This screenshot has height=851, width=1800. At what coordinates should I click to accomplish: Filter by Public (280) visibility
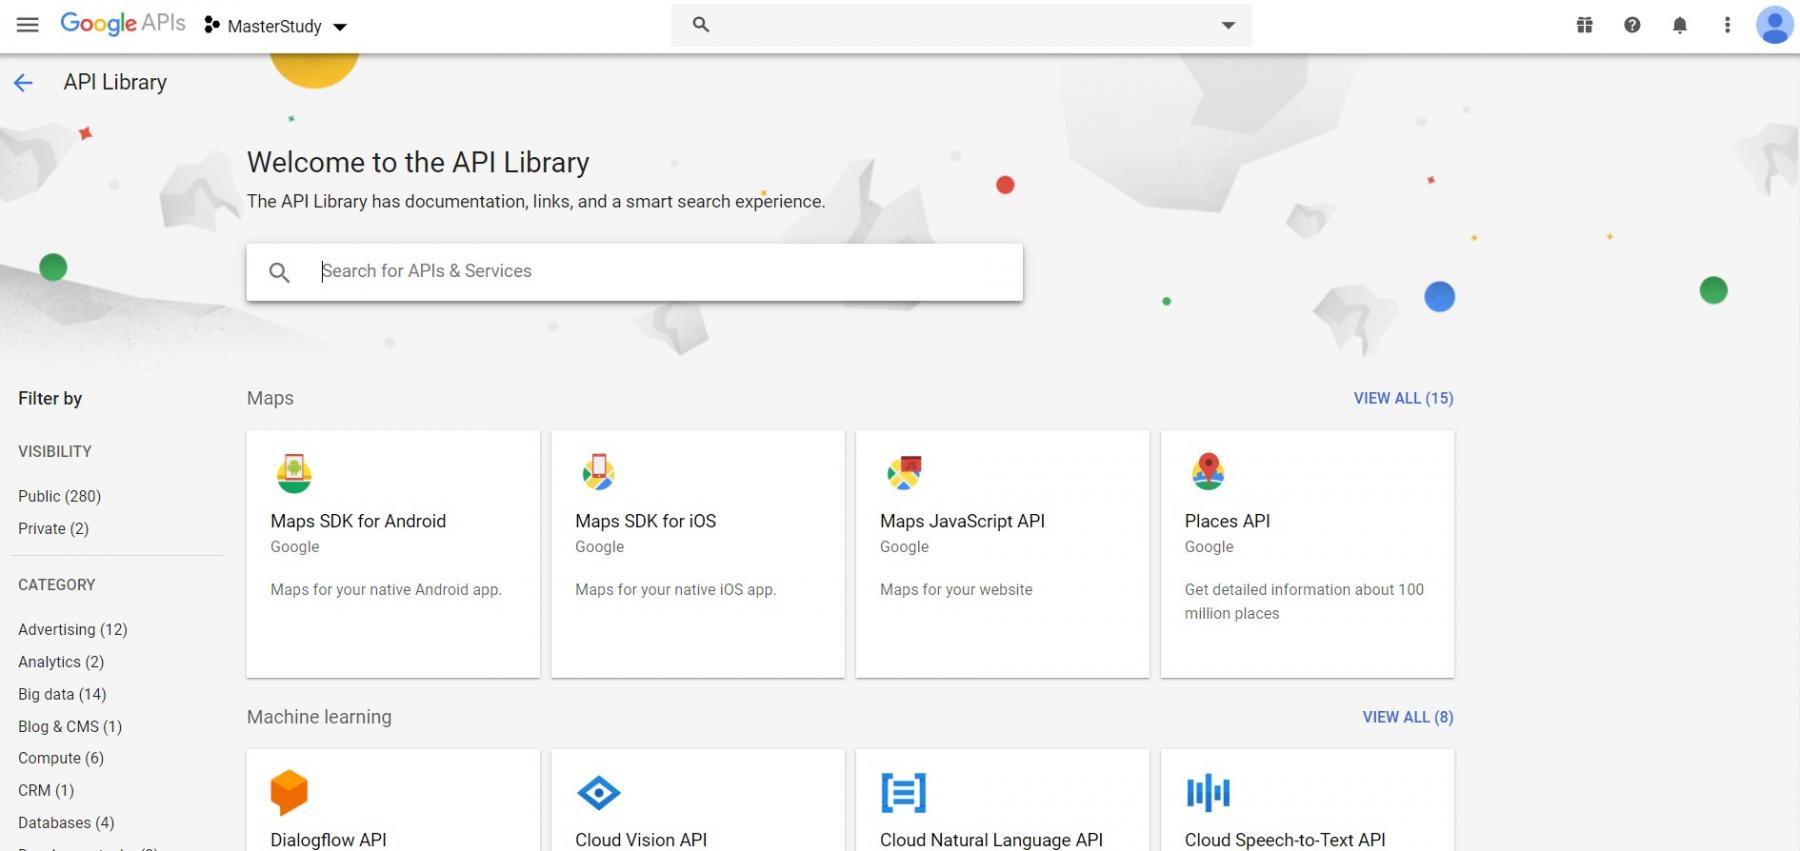(59, 496)
